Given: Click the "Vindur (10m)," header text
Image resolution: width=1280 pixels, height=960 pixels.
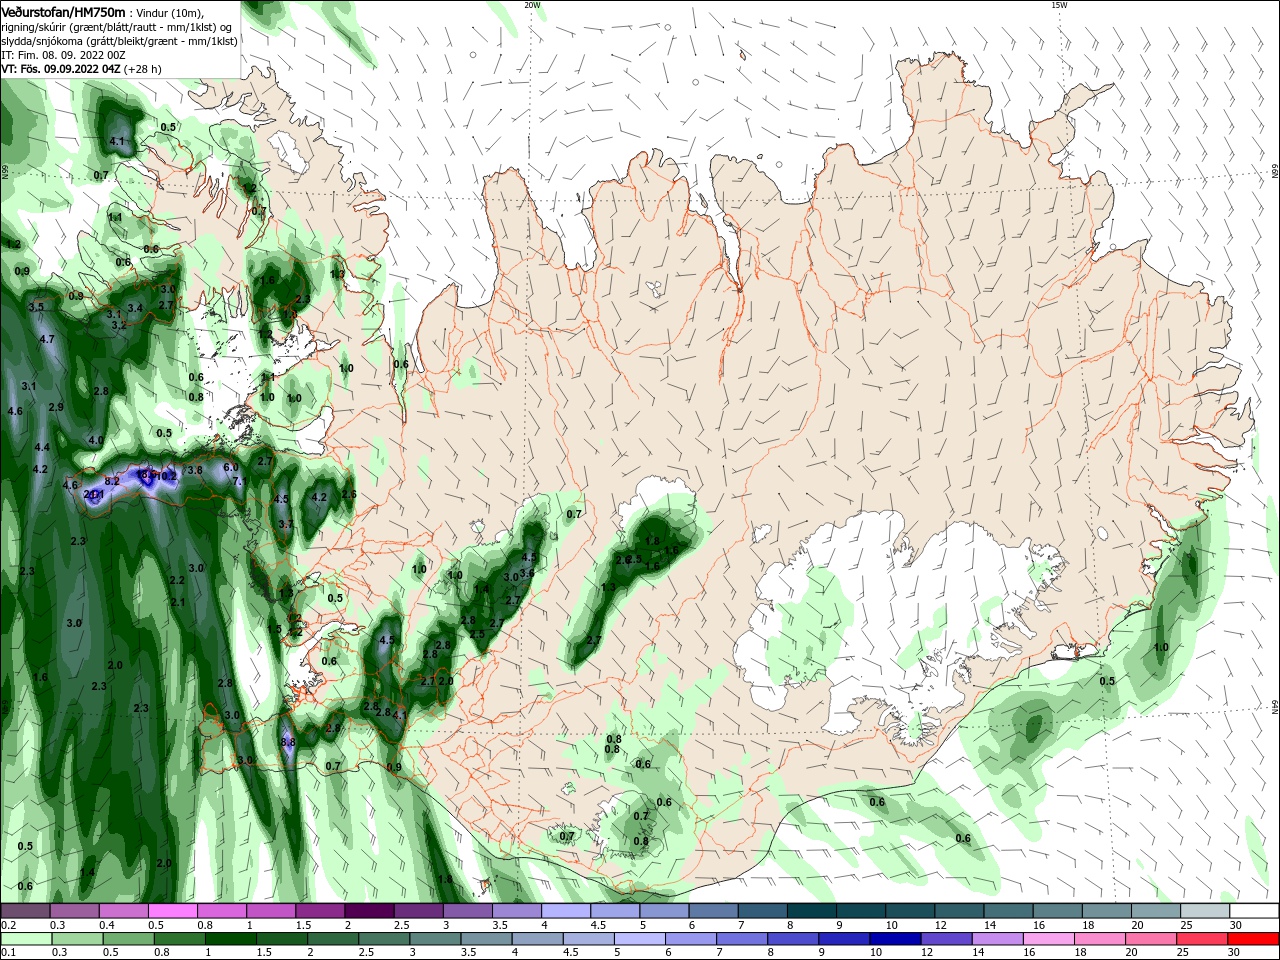Looking at the screenshot, I should coord(171,12).
